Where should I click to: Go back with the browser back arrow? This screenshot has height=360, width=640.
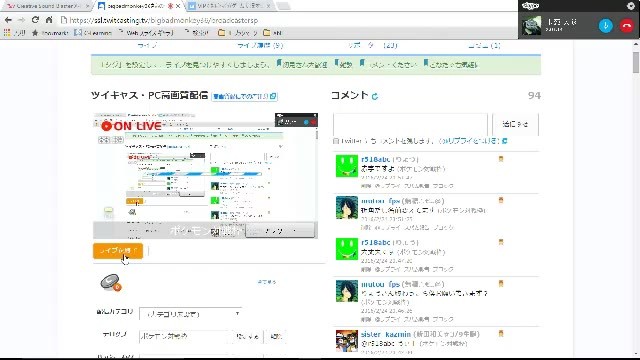(8, 20)
